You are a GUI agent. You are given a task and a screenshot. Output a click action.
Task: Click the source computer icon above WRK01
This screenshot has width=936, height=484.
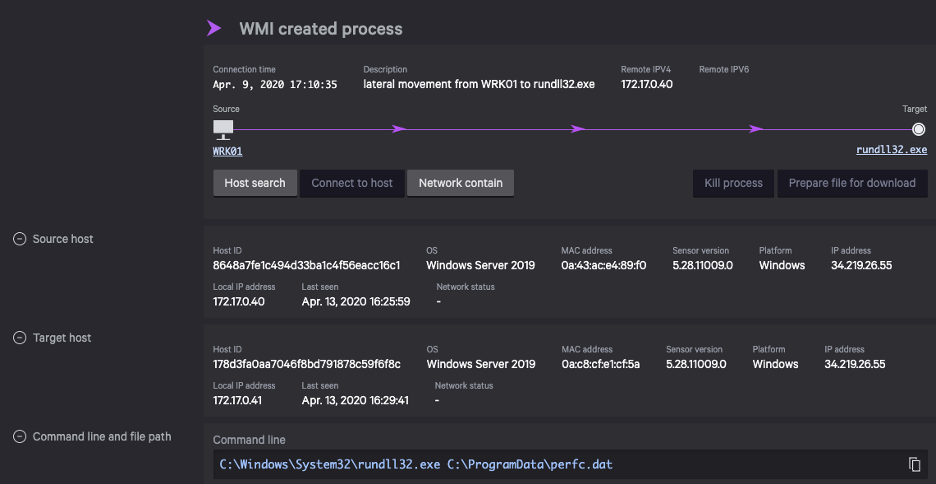pyautogui.click(x=223, y=128)
